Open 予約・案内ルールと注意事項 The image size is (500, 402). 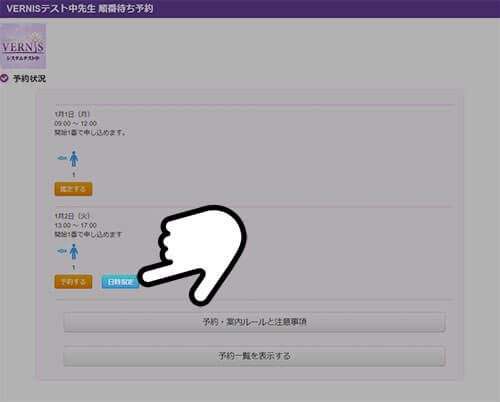tap(254, 322)
